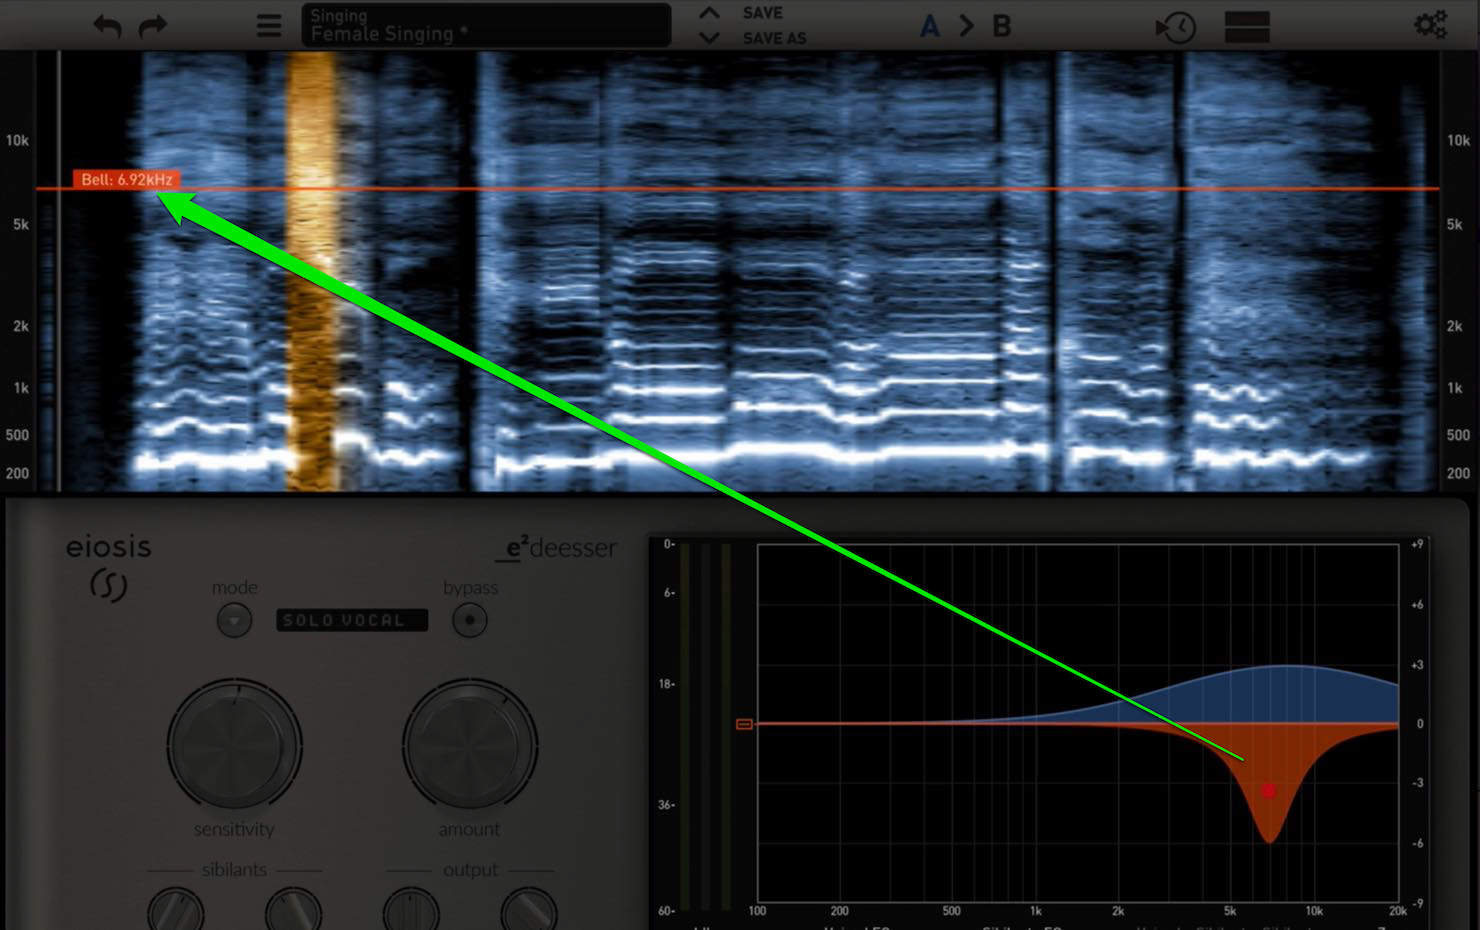Toggle the spectrogram view layout icon
This screenshot has width=1480, height=930.
[1247, 26]
